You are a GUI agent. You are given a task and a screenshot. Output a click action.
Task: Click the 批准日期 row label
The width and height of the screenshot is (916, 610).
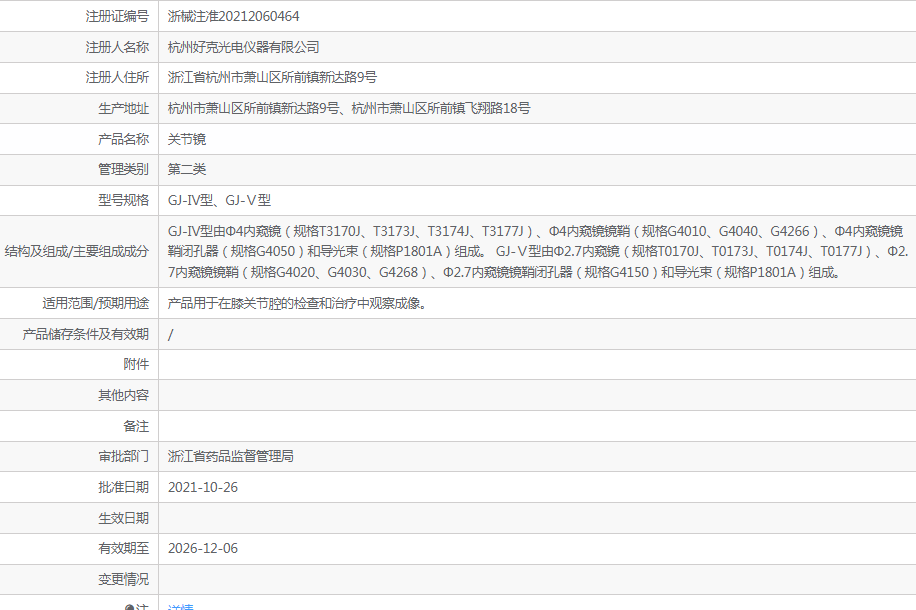[x=123, y=487]
